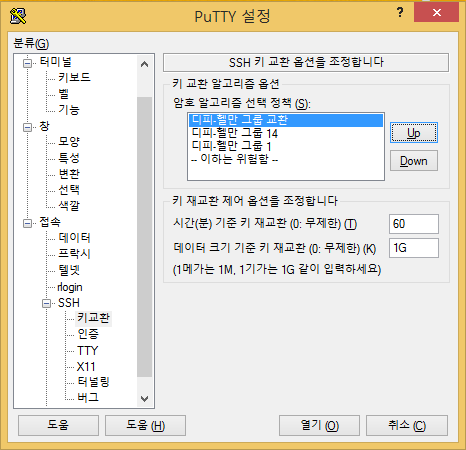Close the PuTTY 설정 window
Viewport: 466px width, 450px height.
[x=436, y=13]
